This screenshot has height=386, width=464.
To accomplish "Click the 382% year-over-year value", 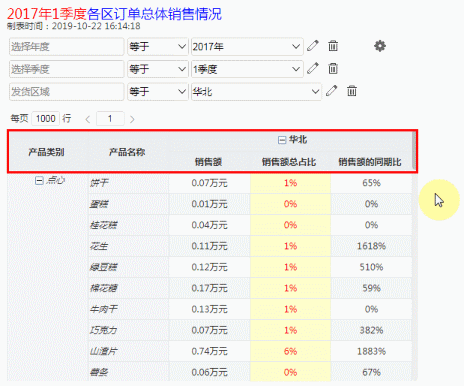I will (371, 330).
